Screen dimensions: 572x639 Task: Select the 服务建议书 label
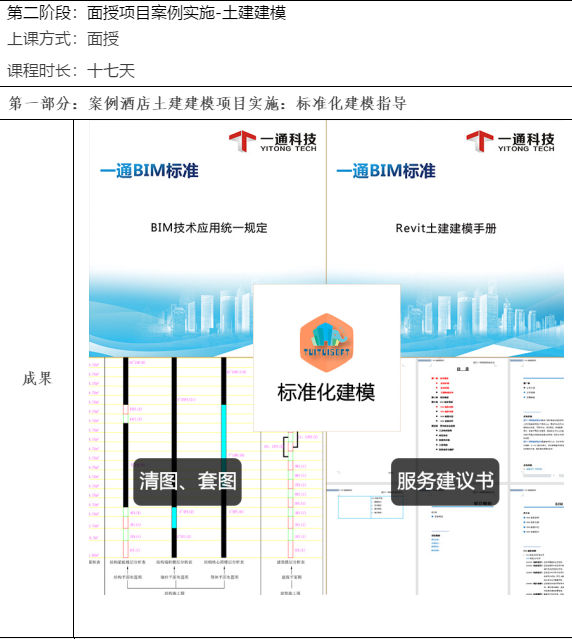[x=445, y=482]
